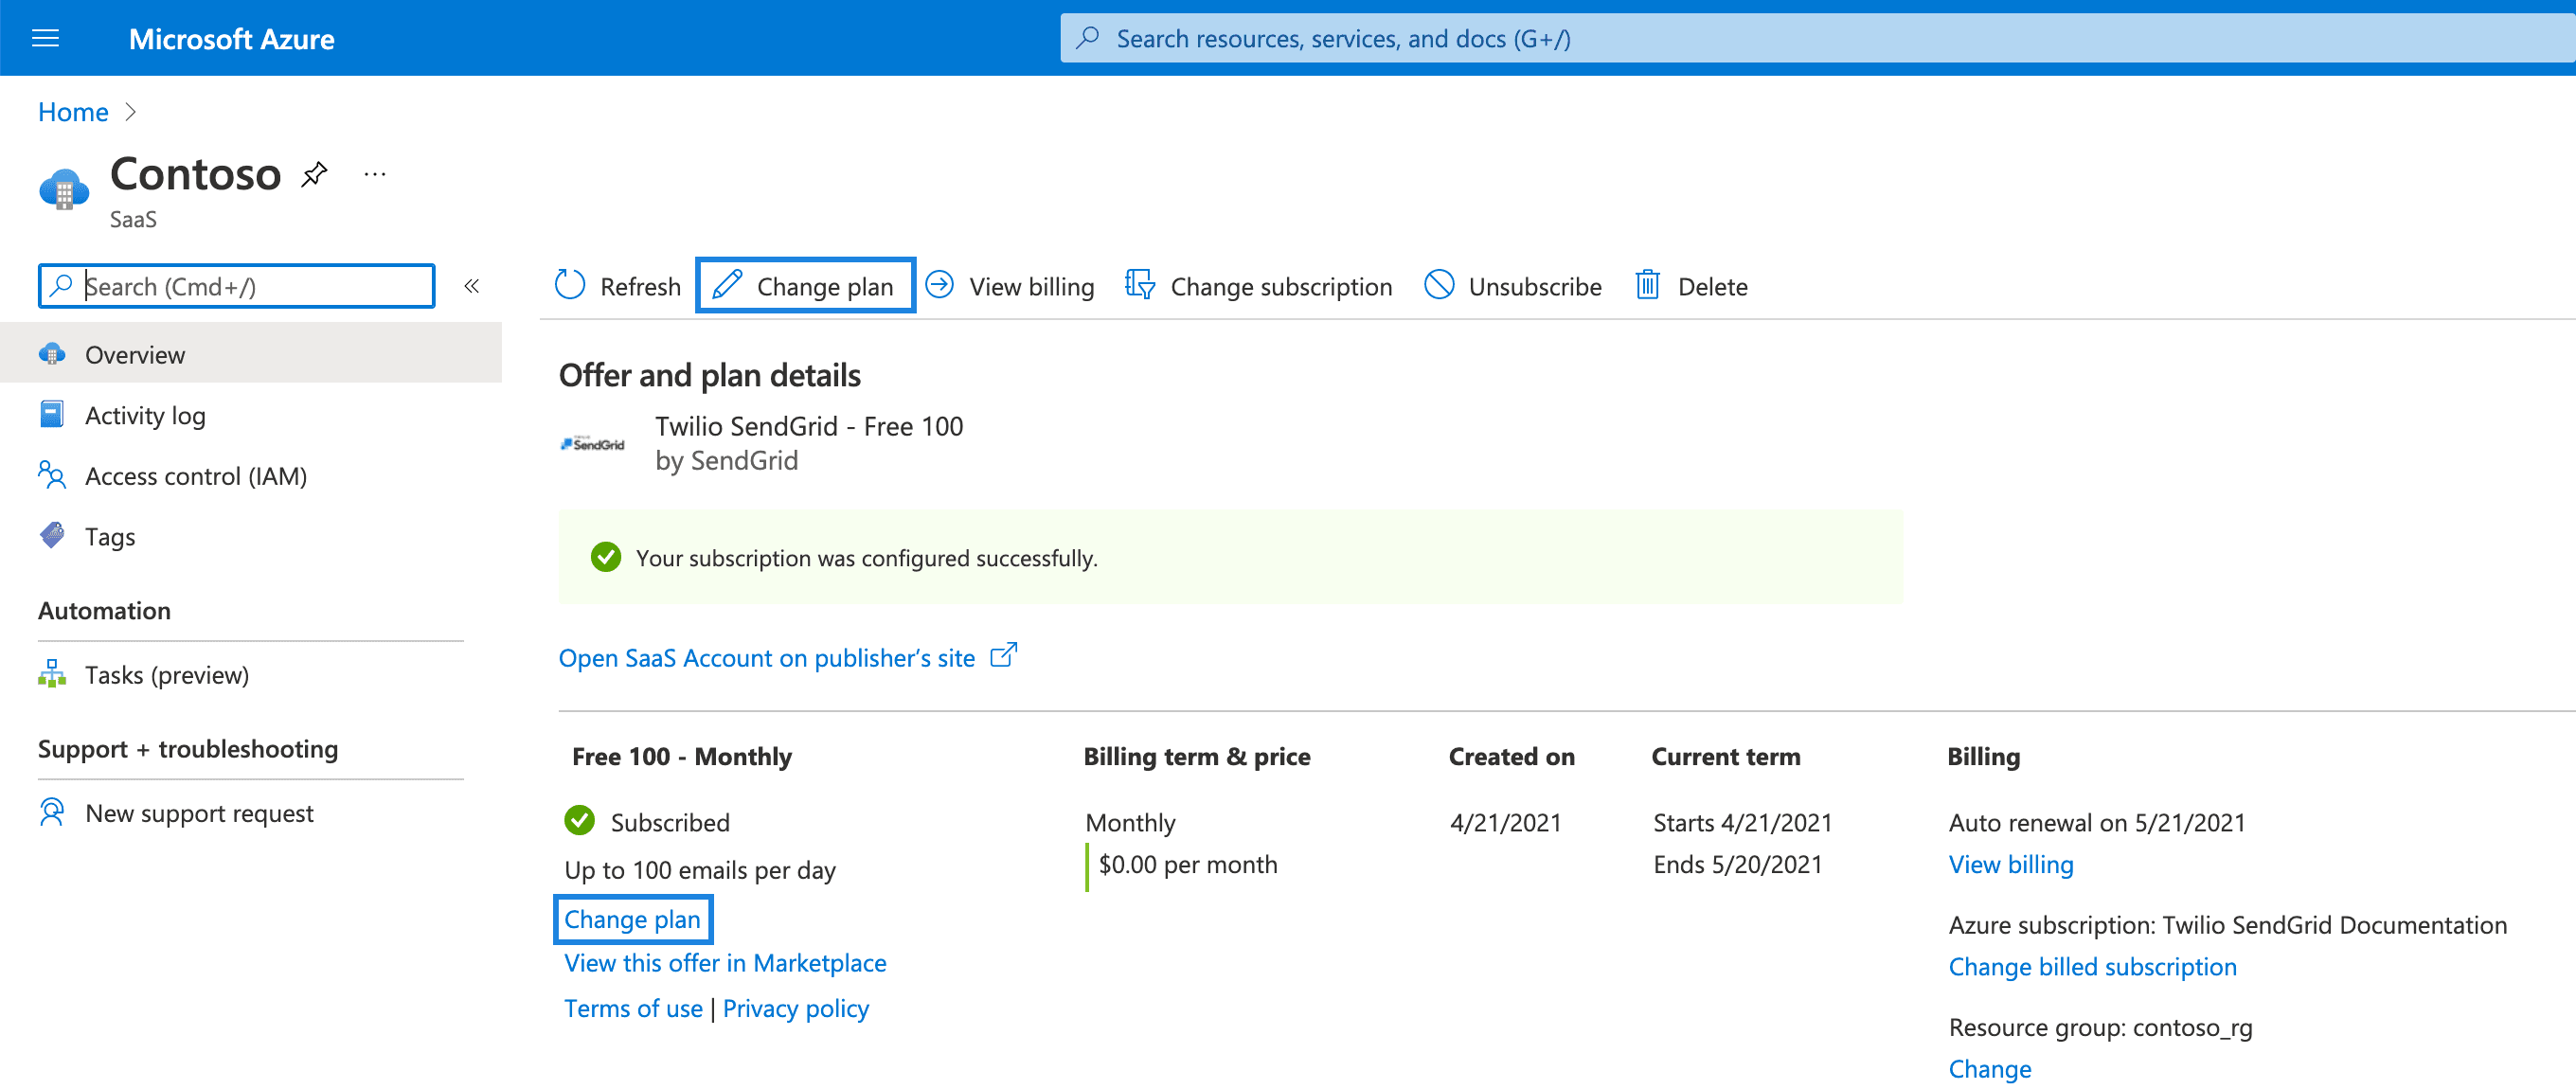This screenshot has height=1089, width=2576.
Task: Select Change subscription from the command bar
Action: coord(1281,286)
